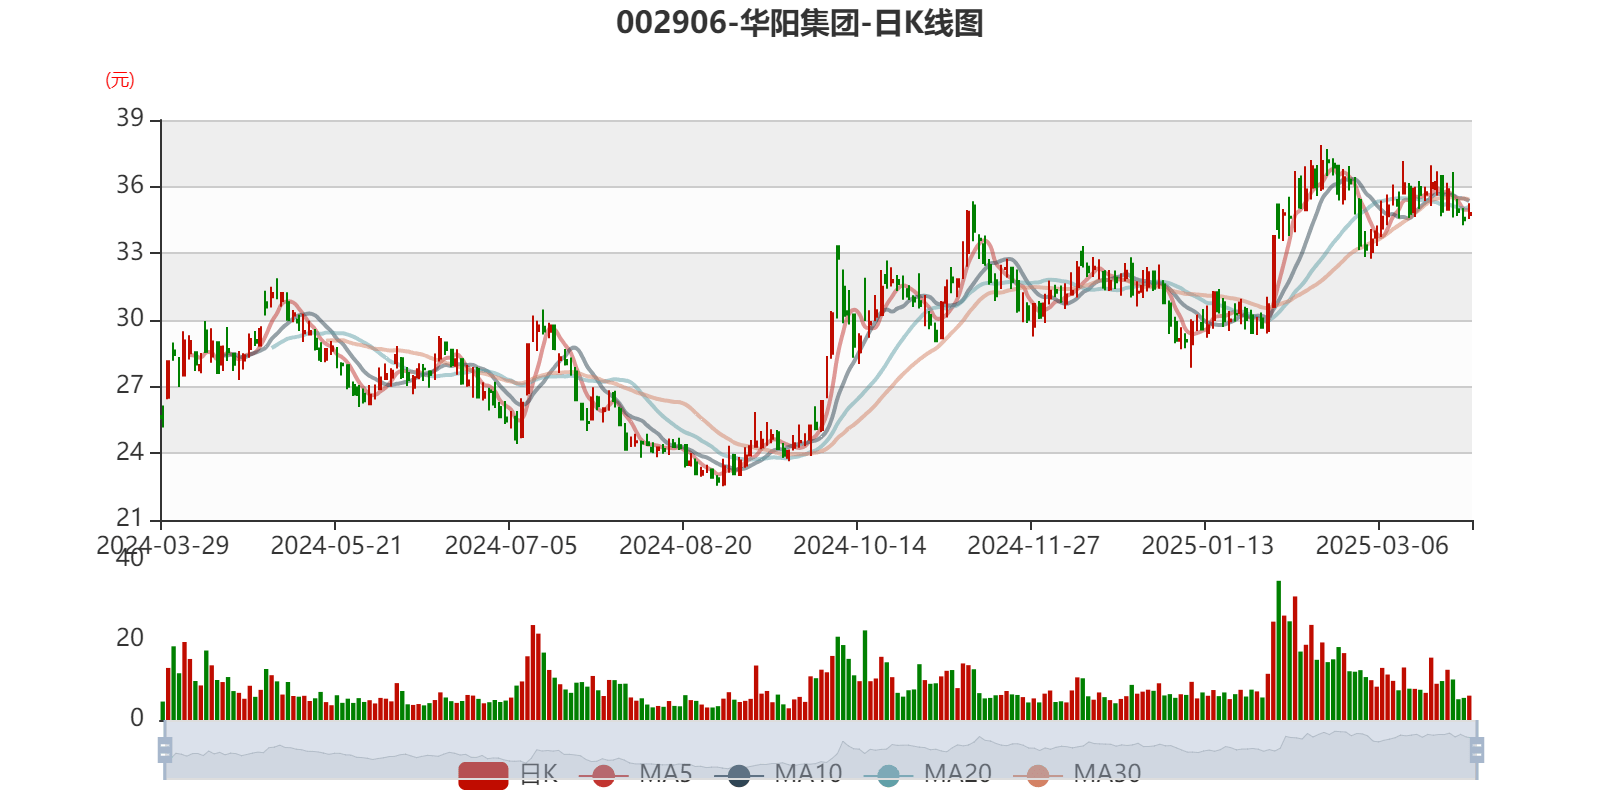Click the 24 price axis label
The width and height of the screenshot is (1600, 800).
click(x=130, y=452)
